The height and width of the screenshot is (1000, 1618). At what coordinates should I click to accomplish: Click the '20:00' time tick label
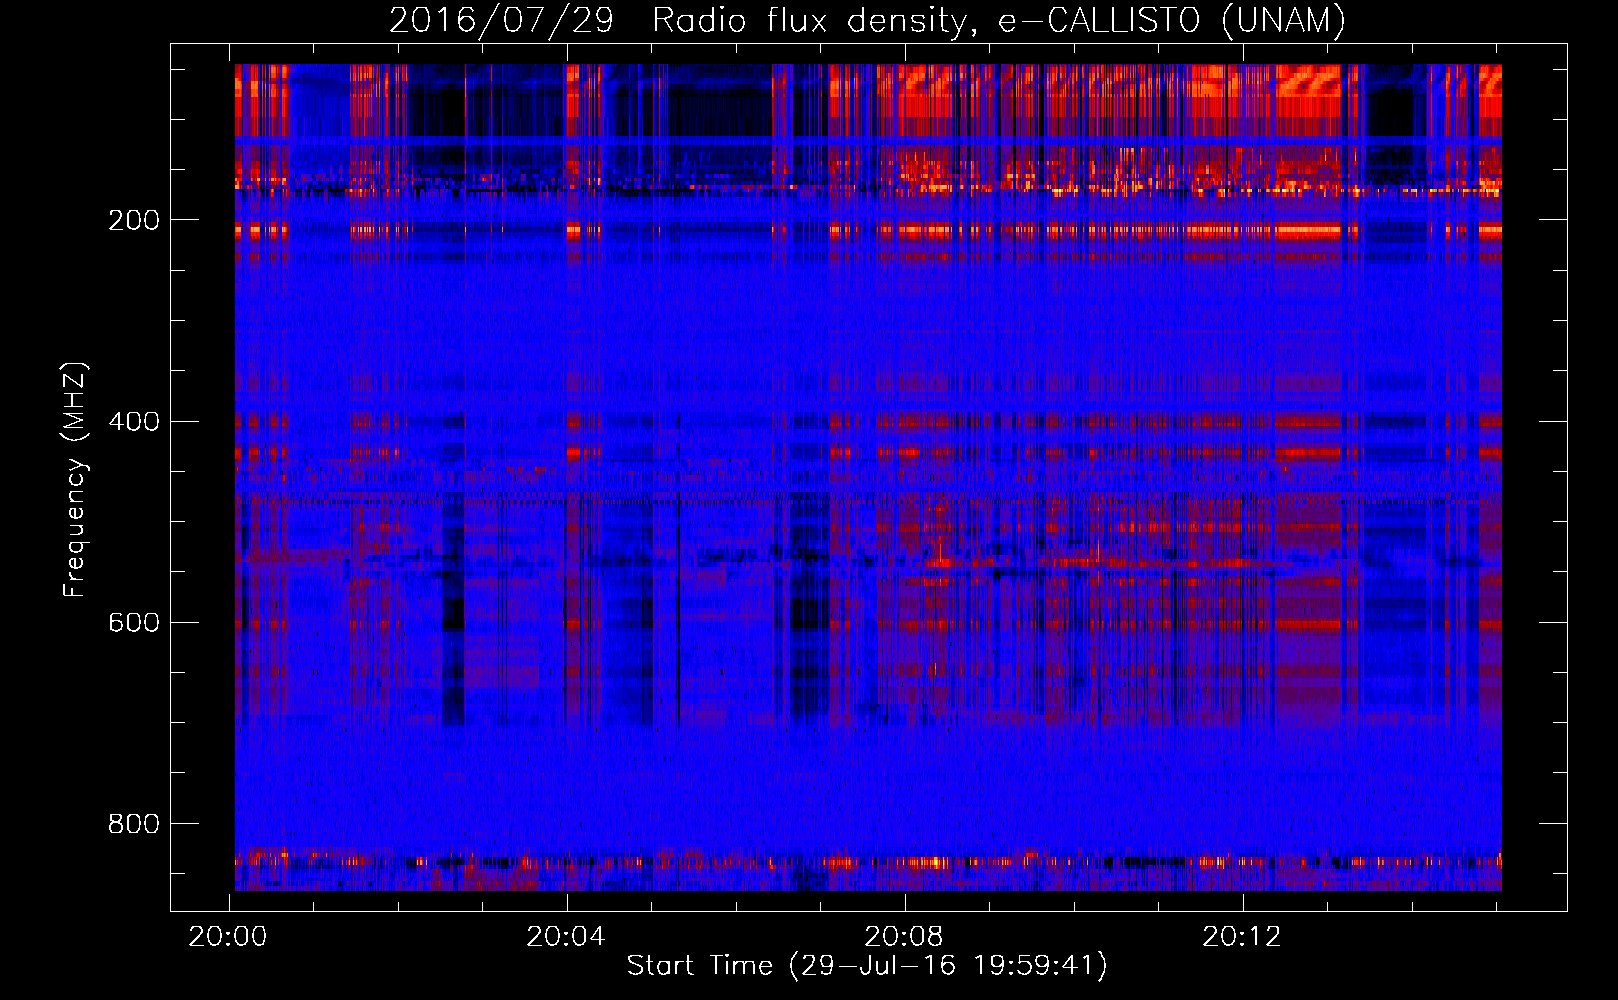(228, 937)
